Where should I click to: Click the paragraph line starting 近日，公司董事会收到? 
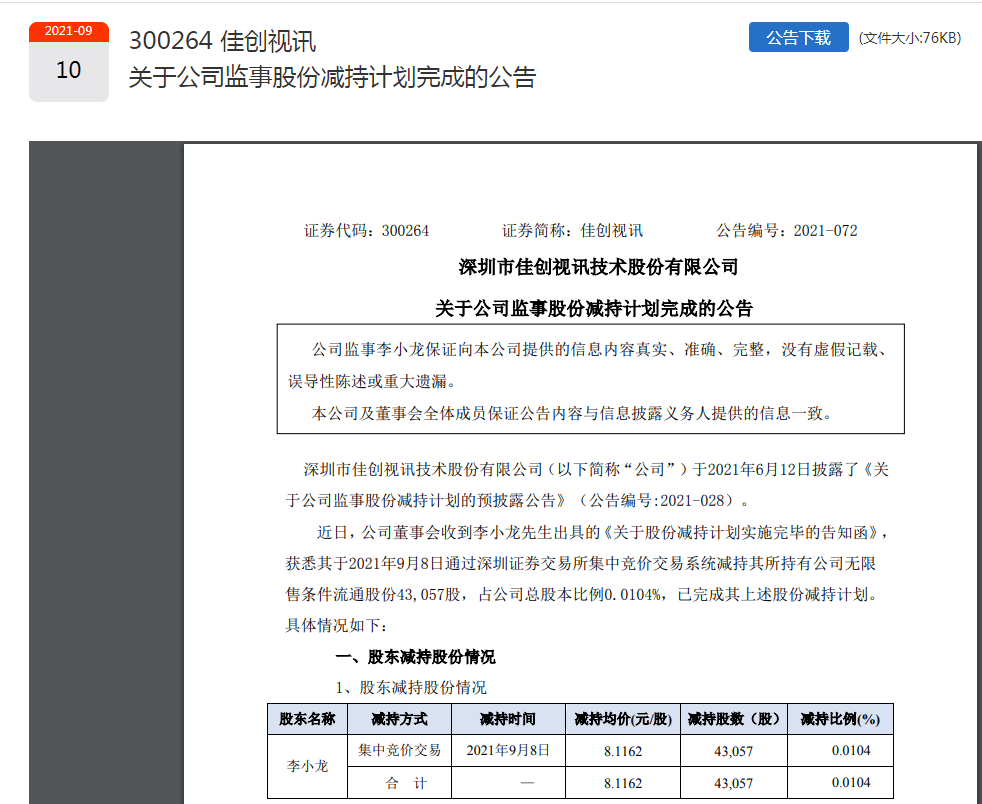point(602,533)
